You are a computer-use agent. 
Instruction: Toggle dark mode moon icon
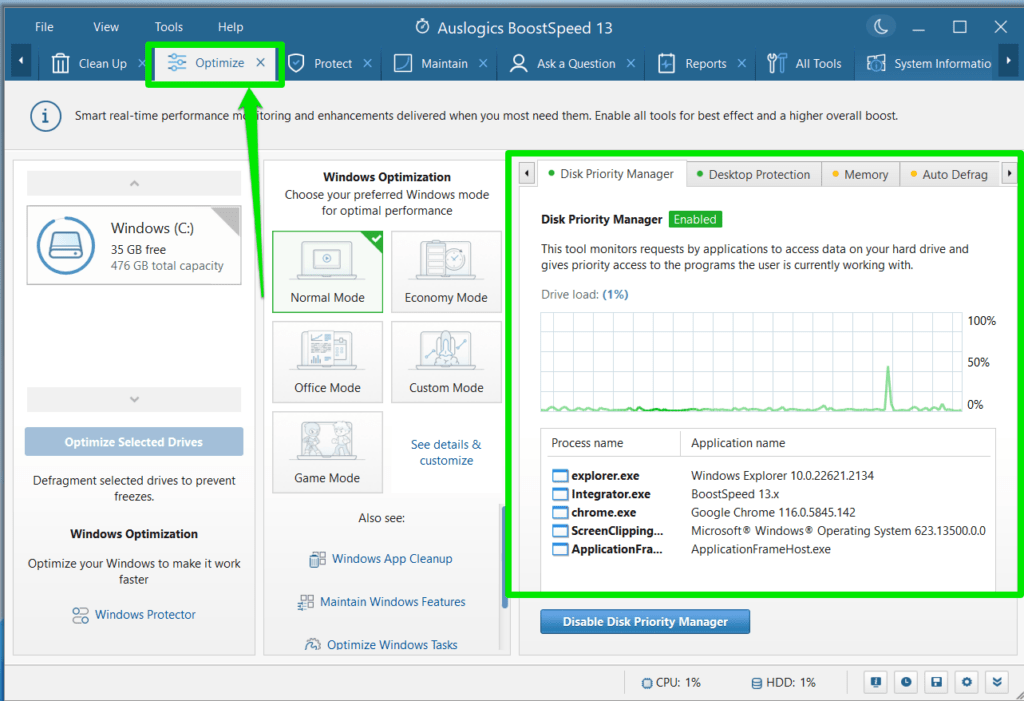(x=881, y=27)
